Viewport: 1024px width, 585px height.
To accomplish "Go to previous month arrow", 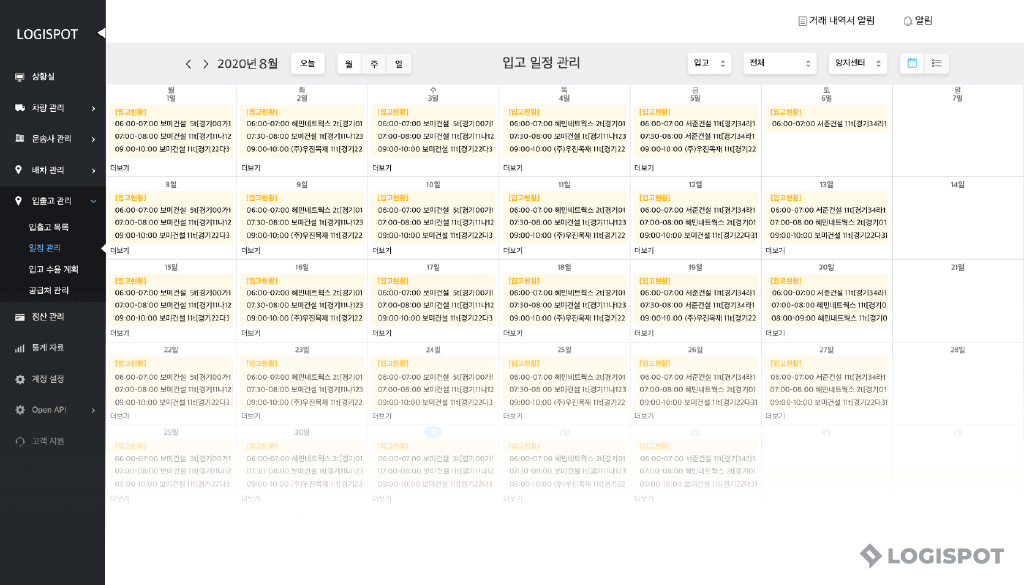I will coord(188,64).
